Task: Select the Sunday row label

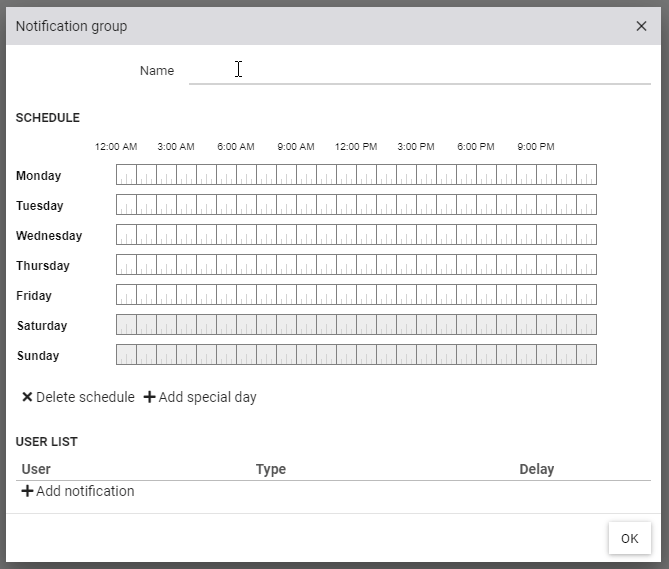Action: [x=38, y=356]
